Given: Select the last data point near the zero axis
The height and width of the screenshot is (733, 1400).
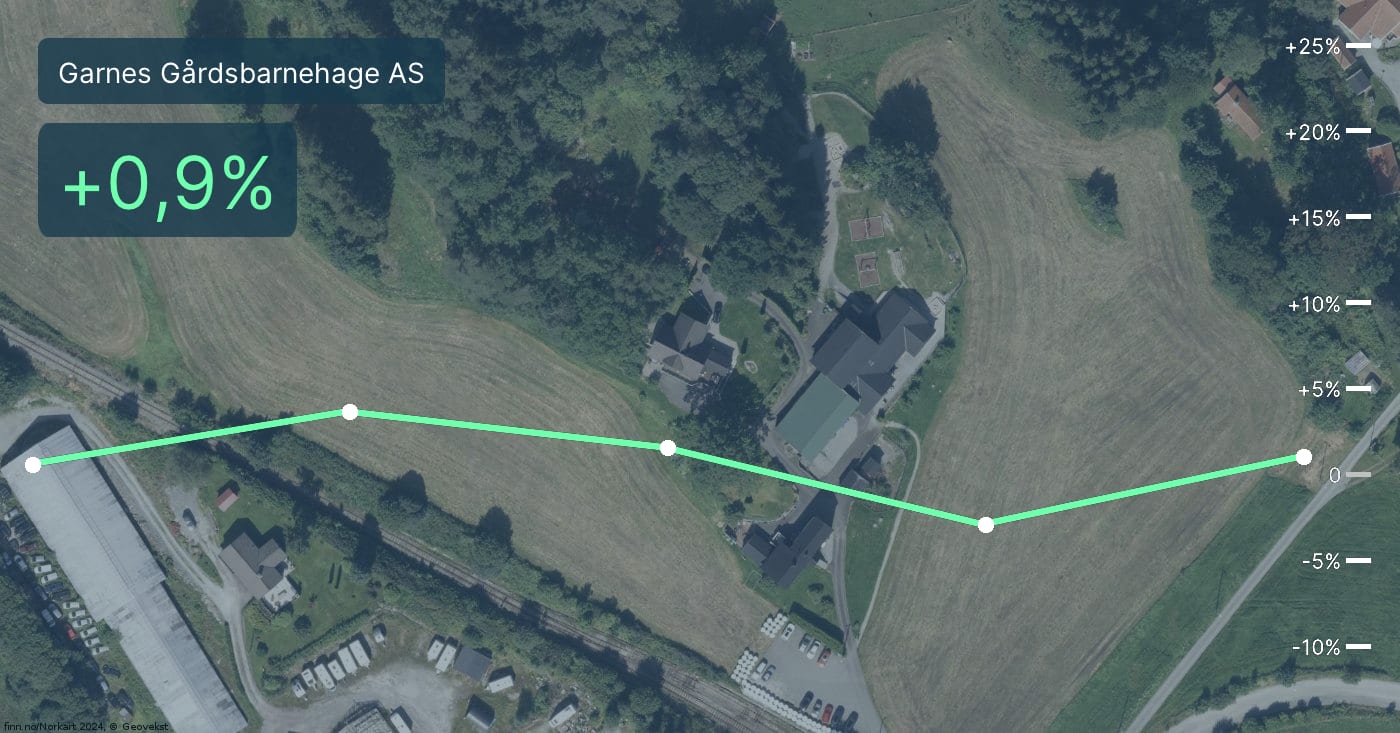Looking at the screenshot, I should 1304,457.
